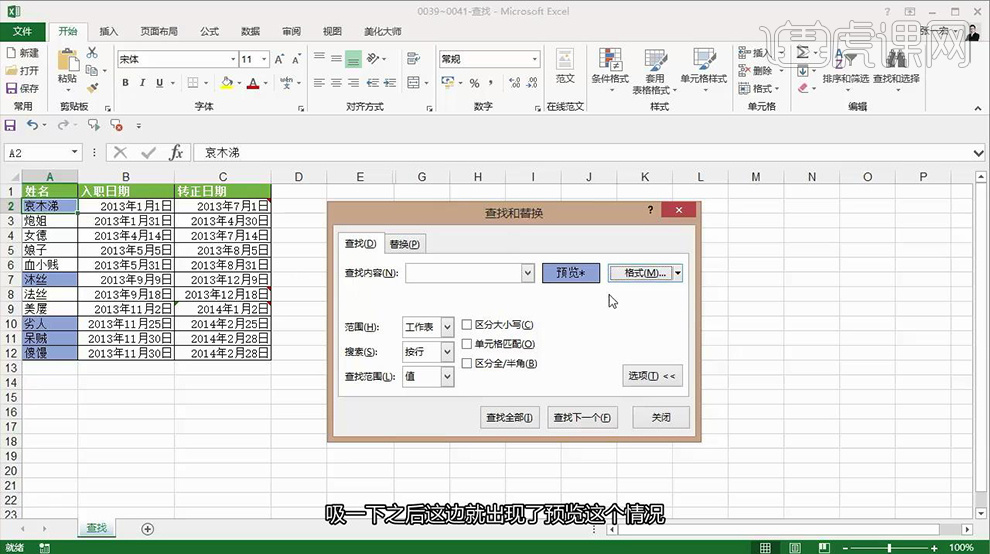
Task: Click the 选项 << button
Action: click(x=652, y=376)
